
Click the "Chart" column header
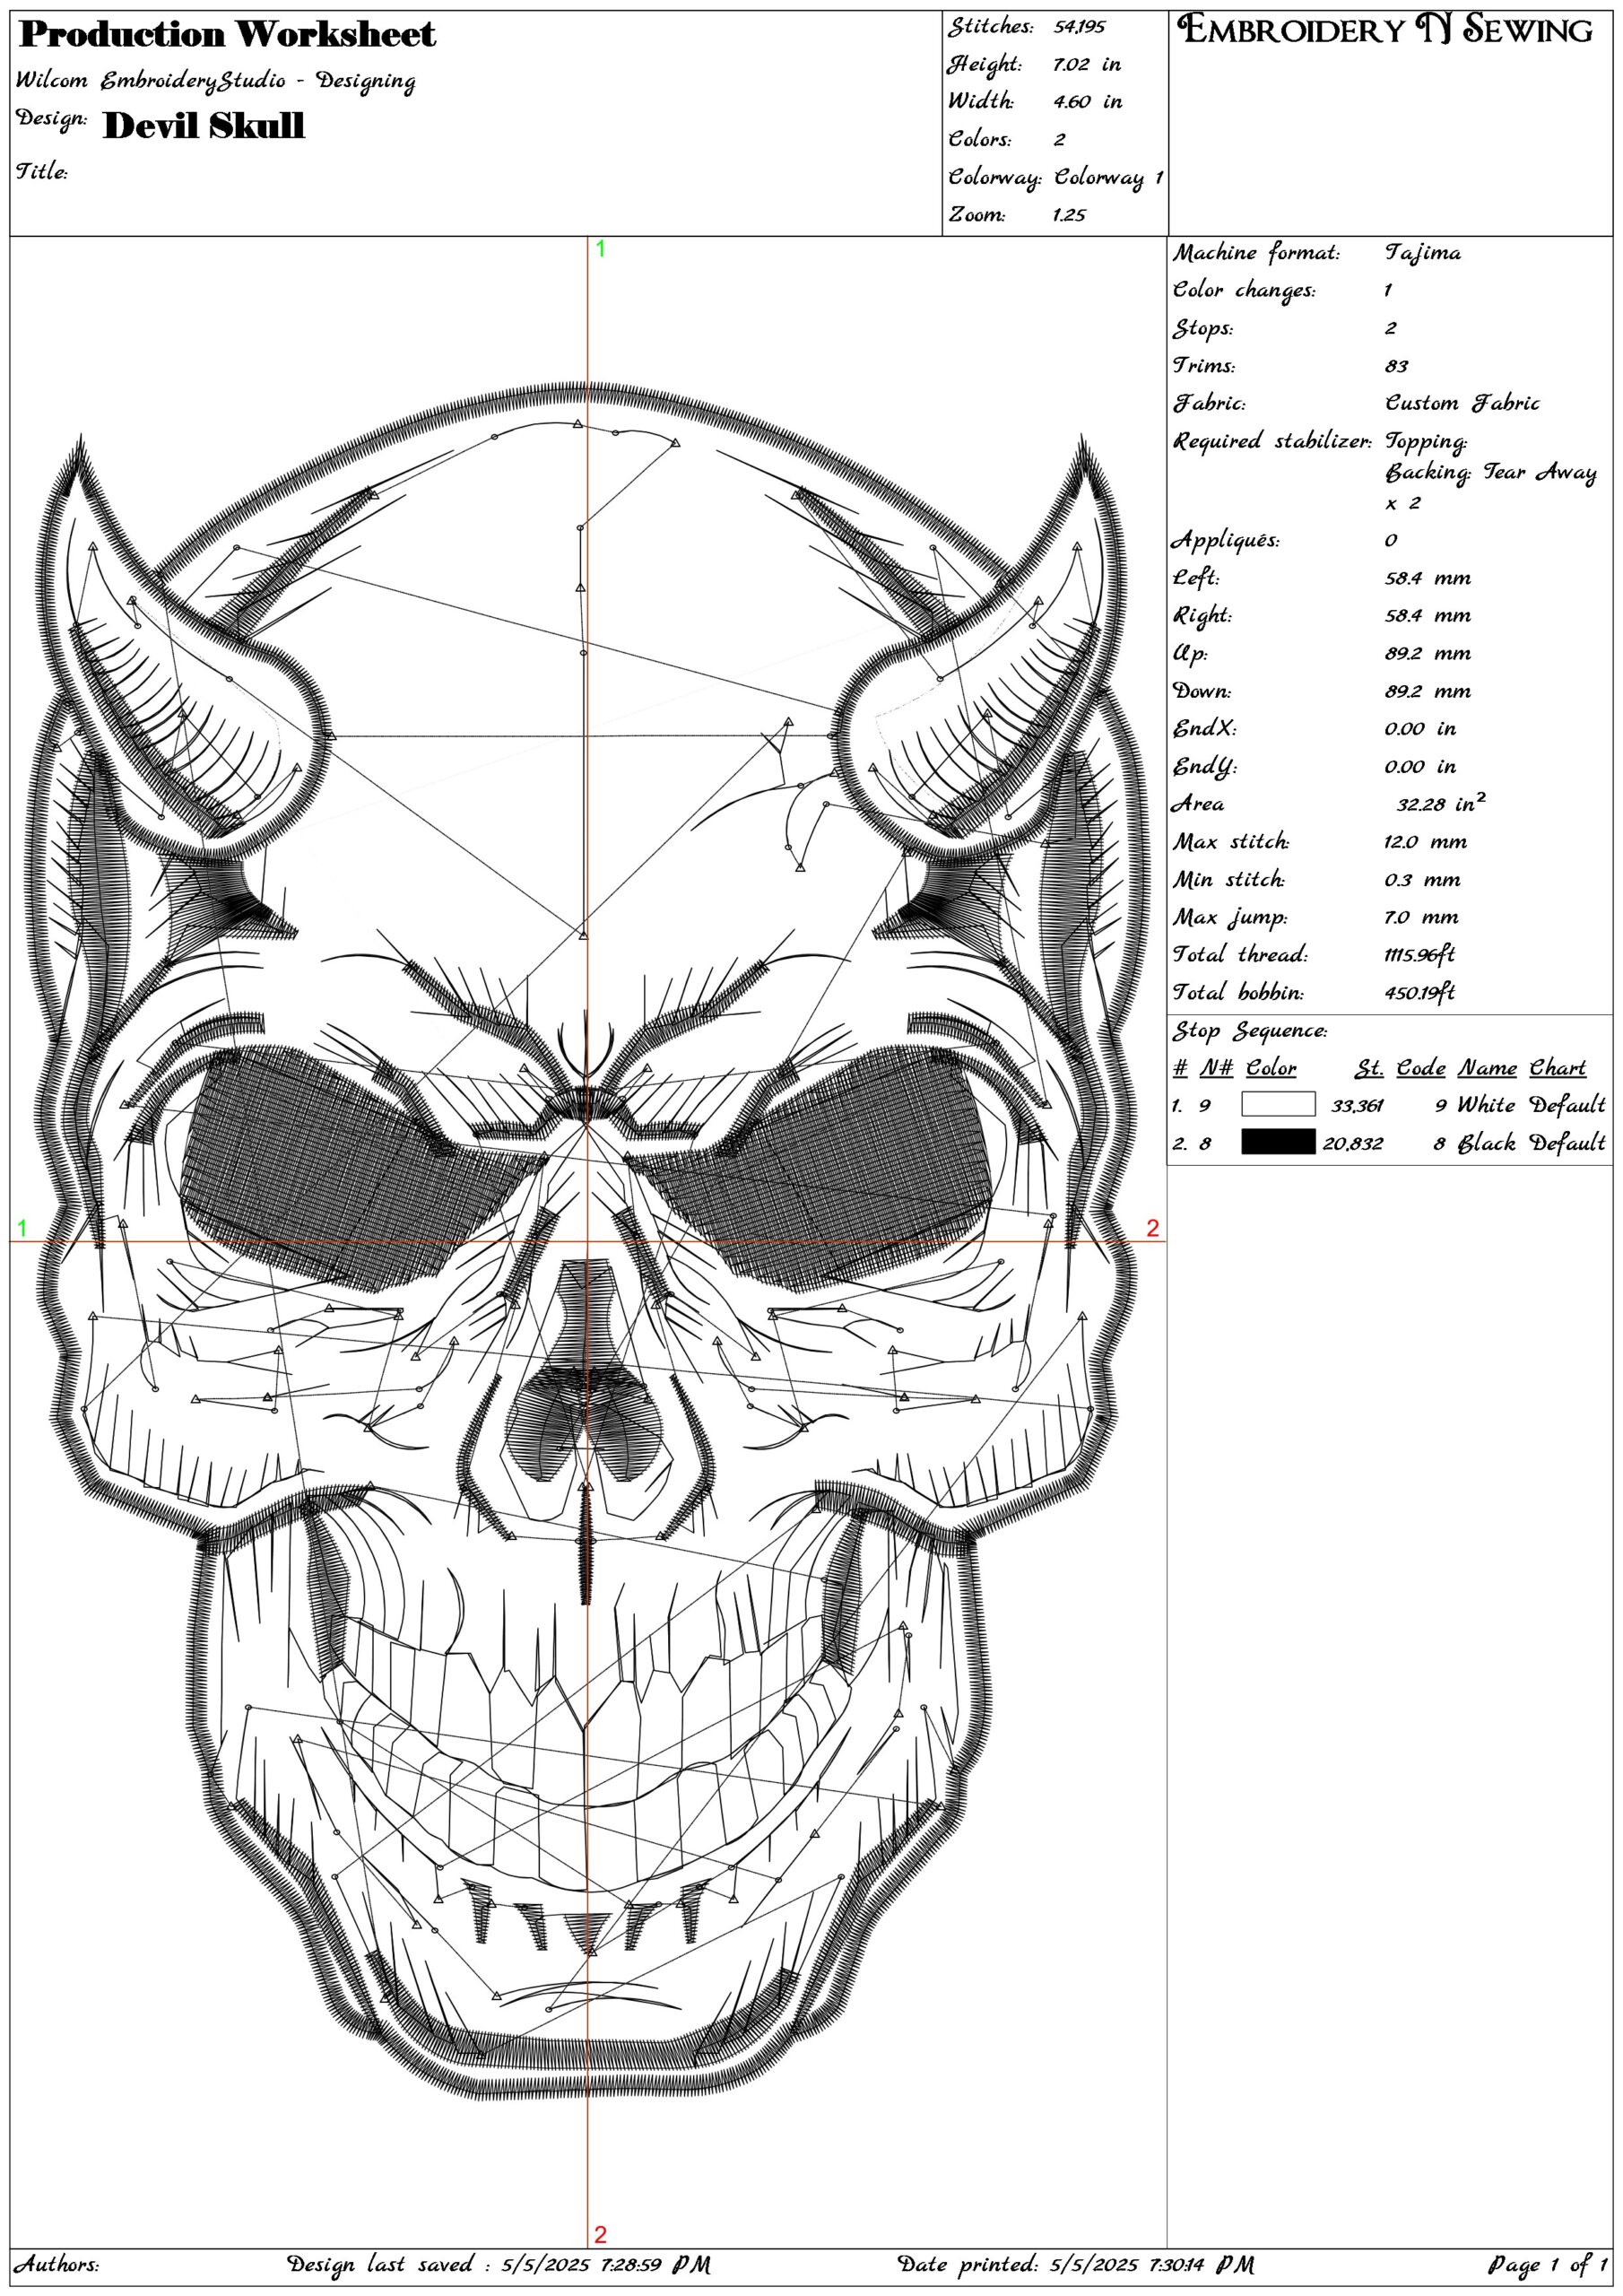(1557, 1068)
